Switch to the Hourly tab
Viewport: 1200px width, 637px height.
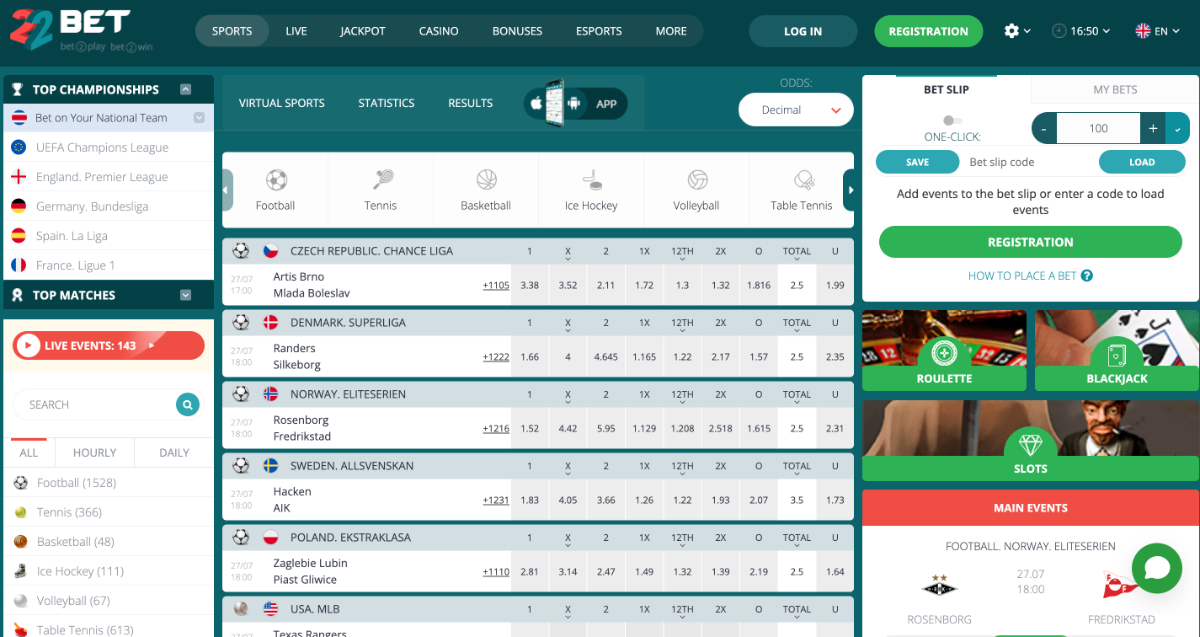coord(95,452)
